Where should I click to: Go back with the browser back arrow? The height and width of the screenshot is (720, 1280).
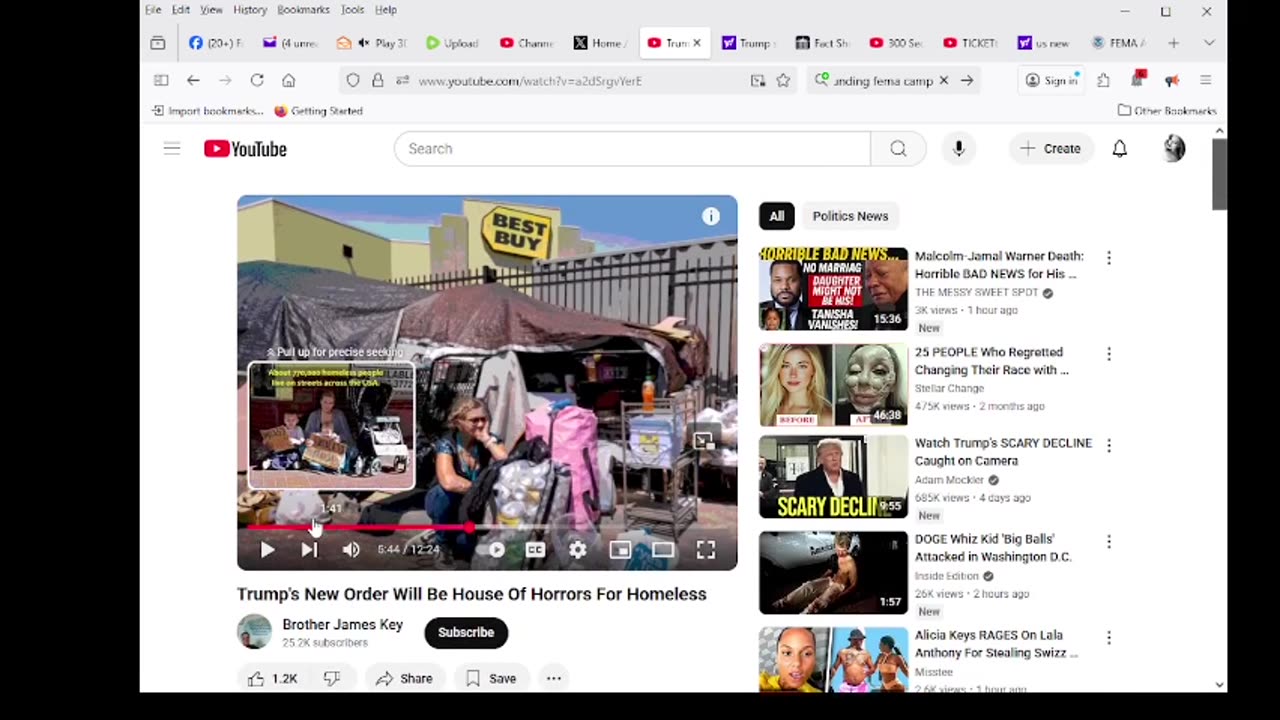click(193, 80)
